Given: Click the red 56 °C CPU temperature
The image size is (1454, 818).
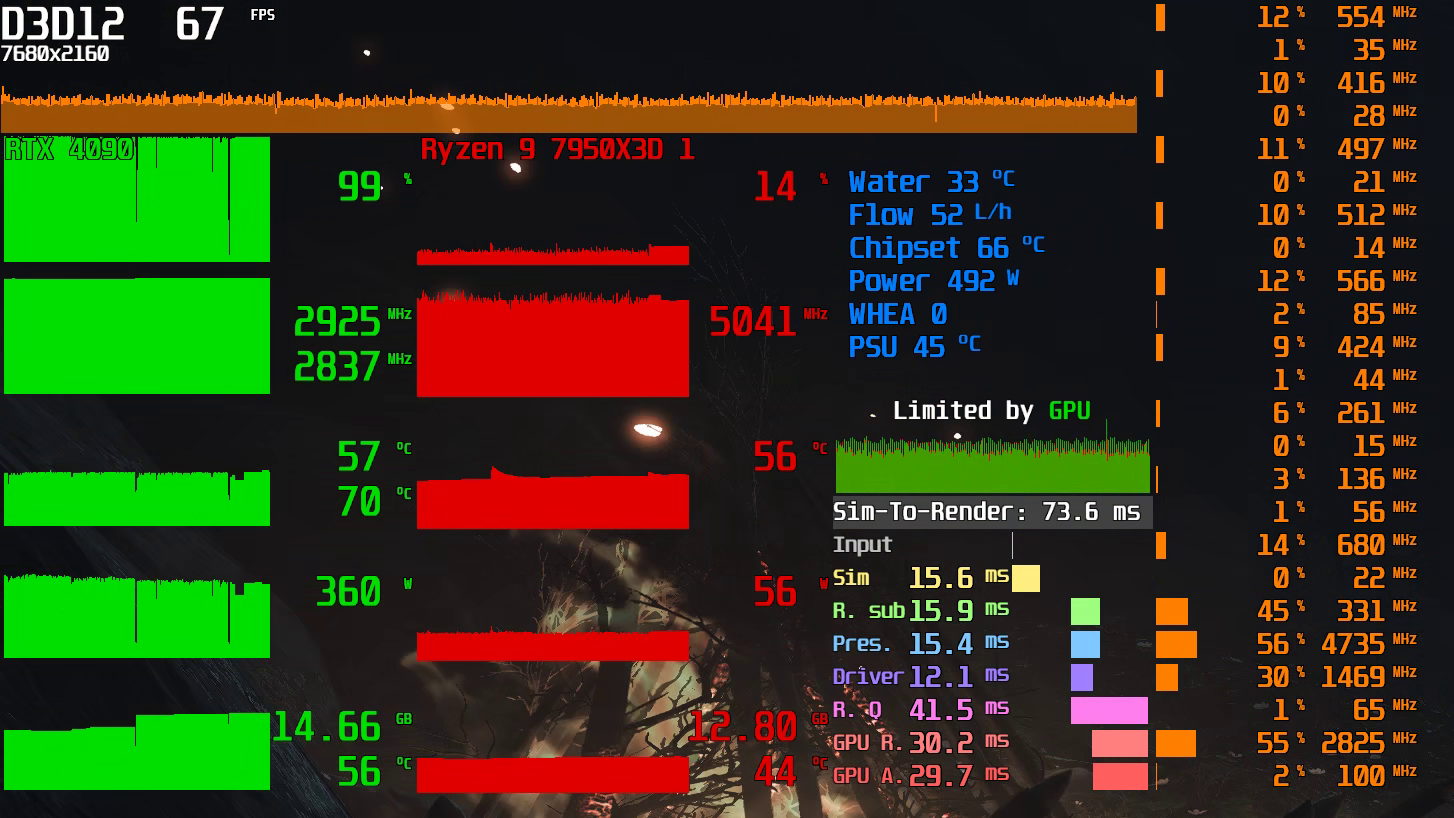Looking at the screenshot, I should 790,456.
